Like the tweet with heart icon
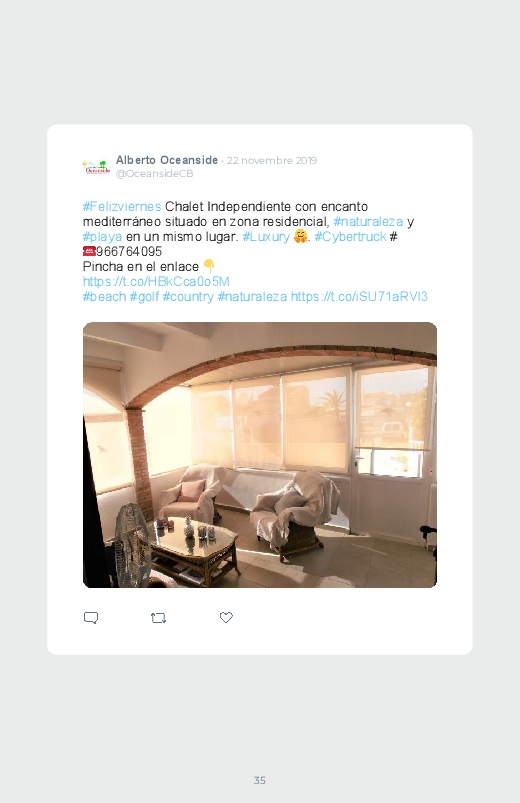The image size is (520, 803). [x=226, y=618]
